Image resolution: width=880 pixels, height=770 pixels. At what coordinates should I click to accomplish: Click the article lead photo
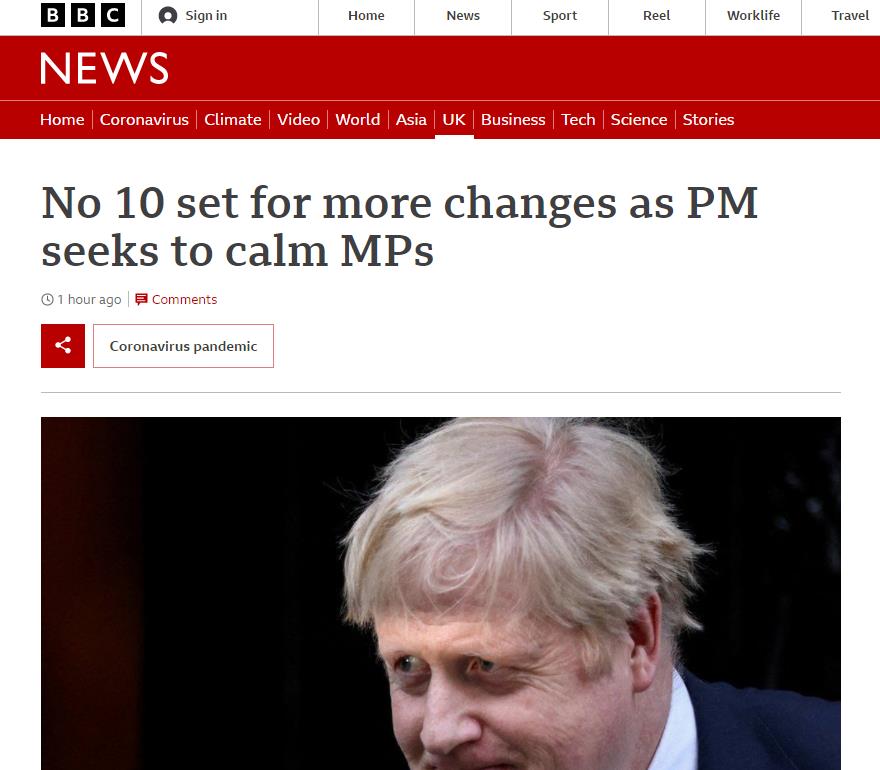click(x=441, y=593)
